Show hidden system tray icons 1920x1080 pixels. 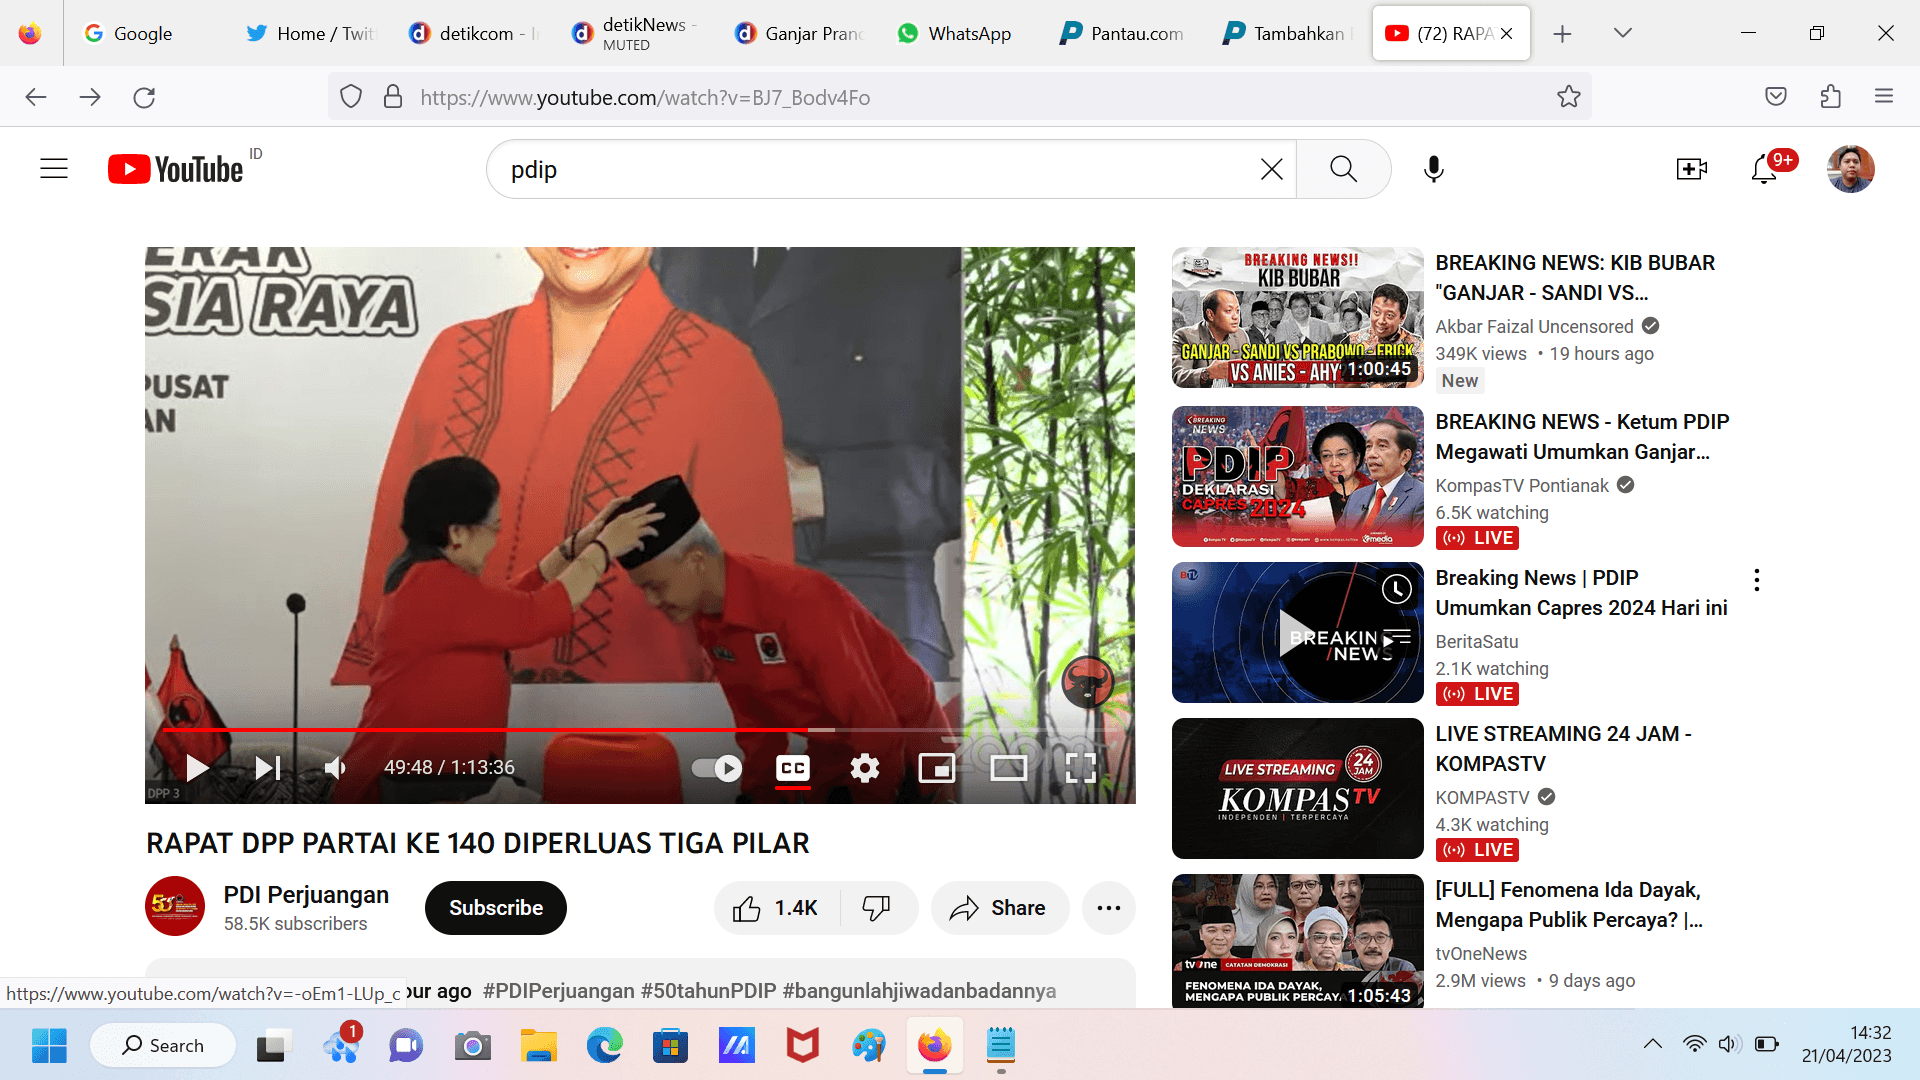(x=1653, y=1044)
